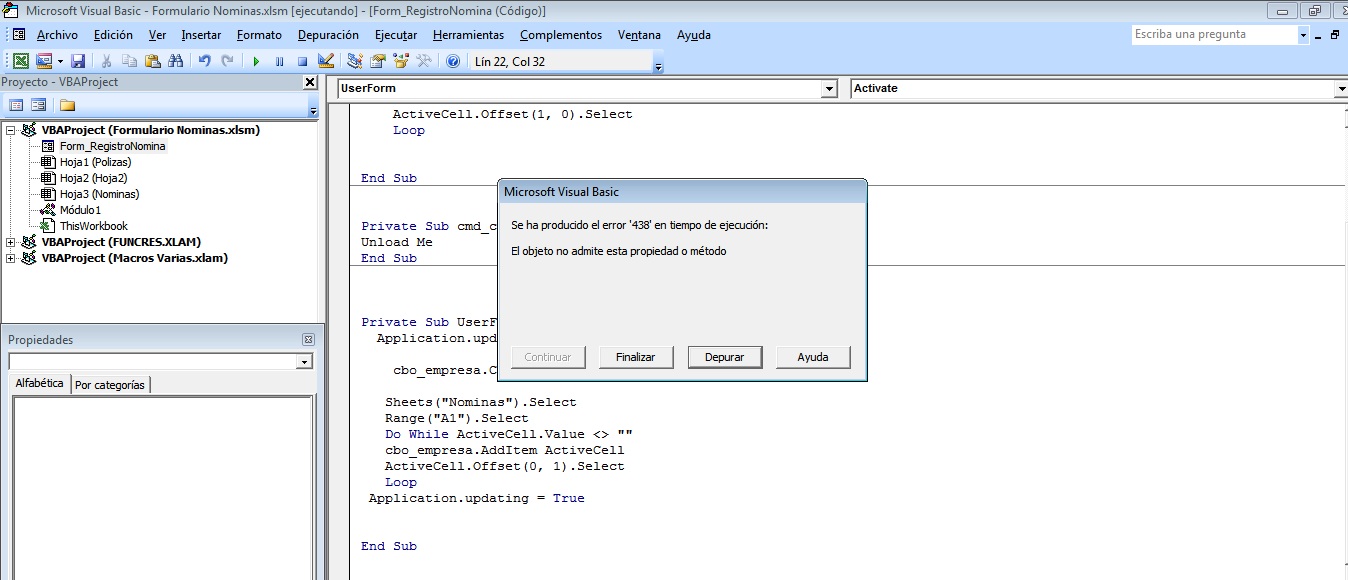The width and height of the screenshot is (1348, 580).
Task: Open the Toolbox with the hammer-wrench icon
Action: 425,60
